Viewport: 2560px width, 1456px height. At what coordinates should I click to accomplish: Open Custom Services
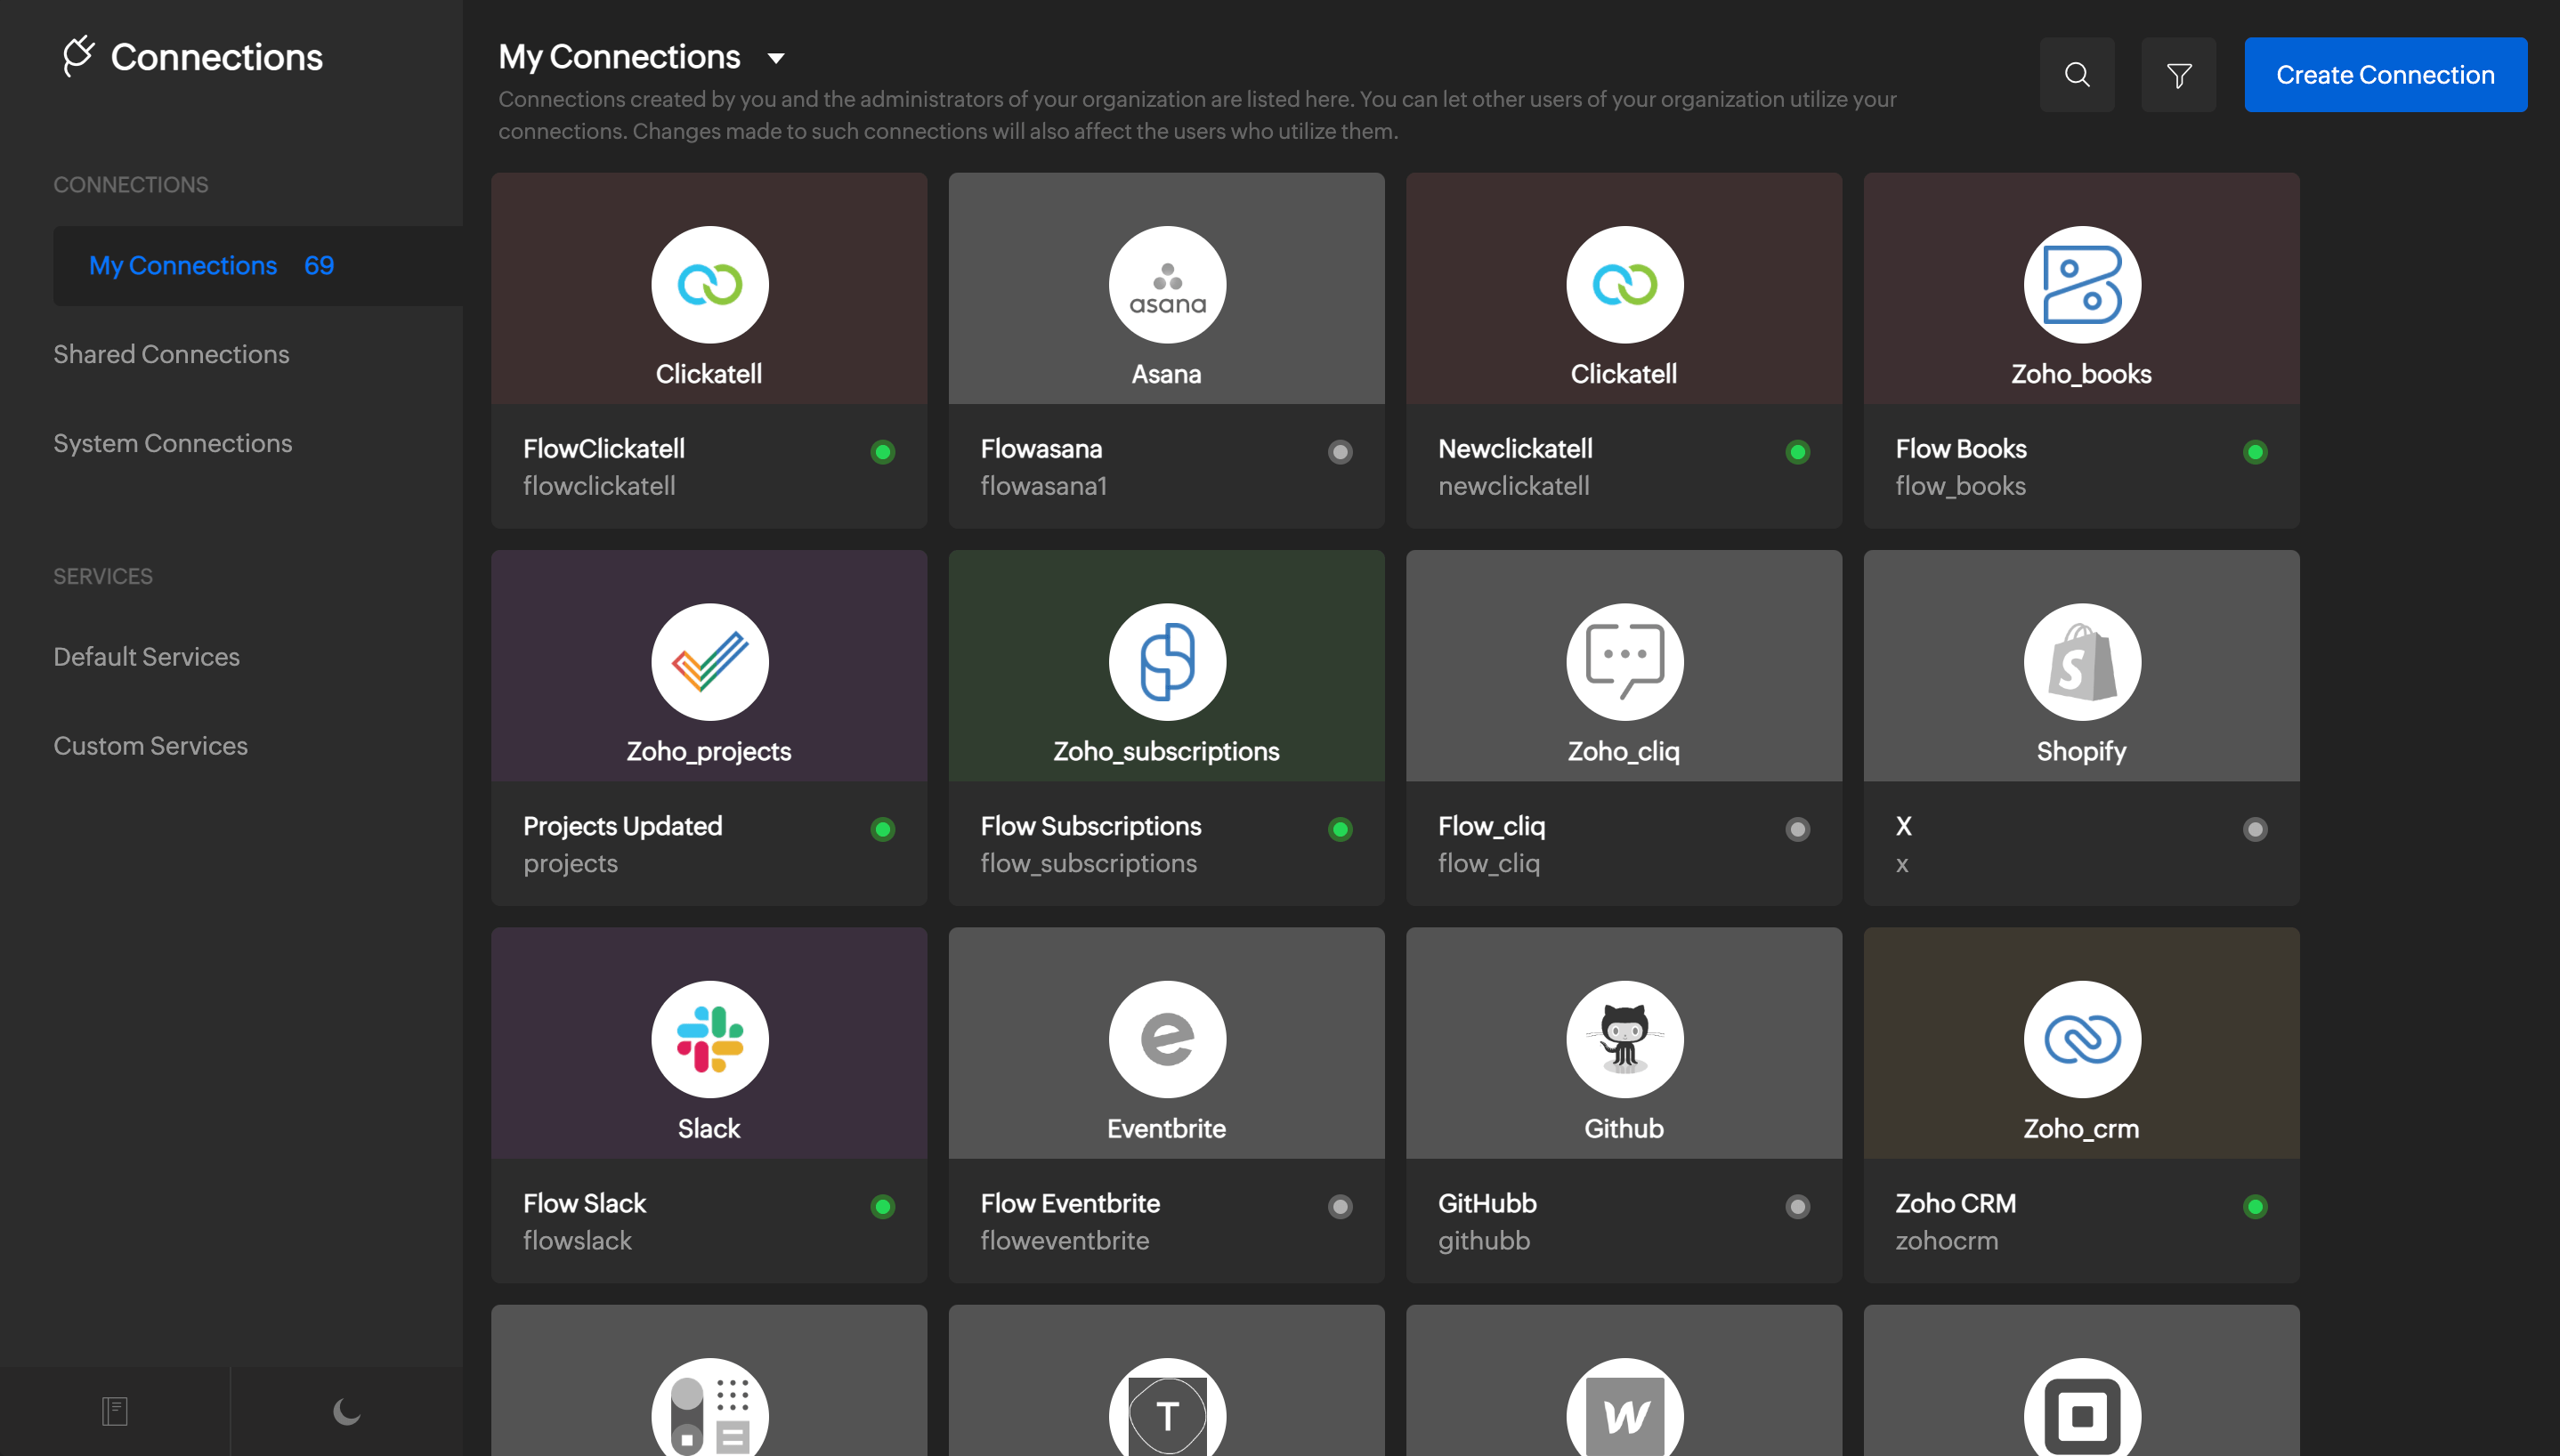click(x=151, y=746)
